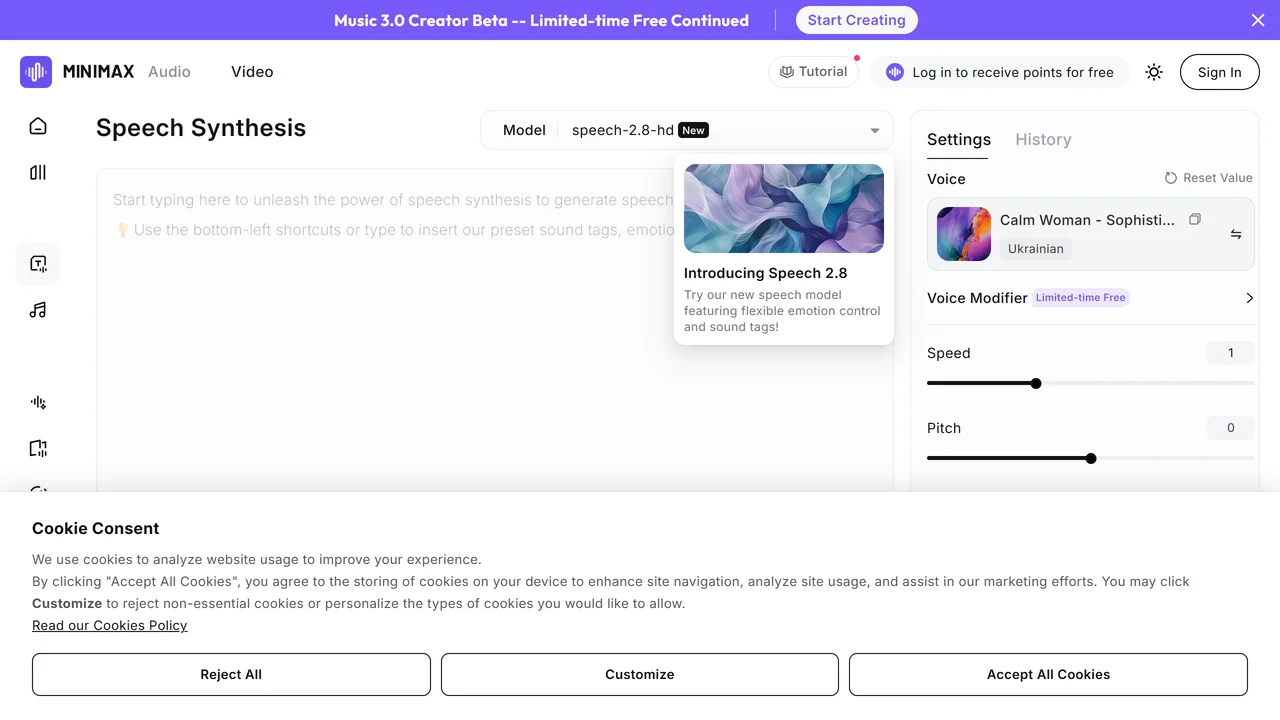
Task: Click the Speed value field showing 1
Action: click(x=1231, y=353)
